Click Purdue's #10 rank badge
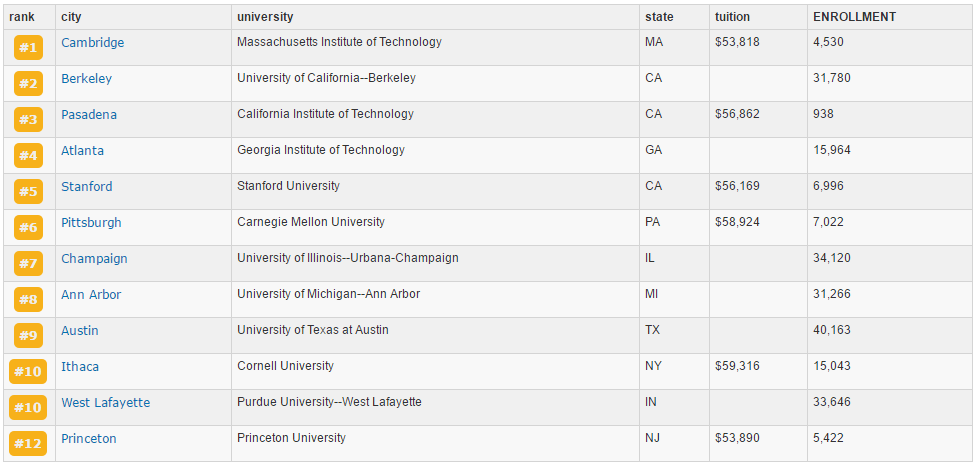 pyautogui.click(x=28, y=408)
